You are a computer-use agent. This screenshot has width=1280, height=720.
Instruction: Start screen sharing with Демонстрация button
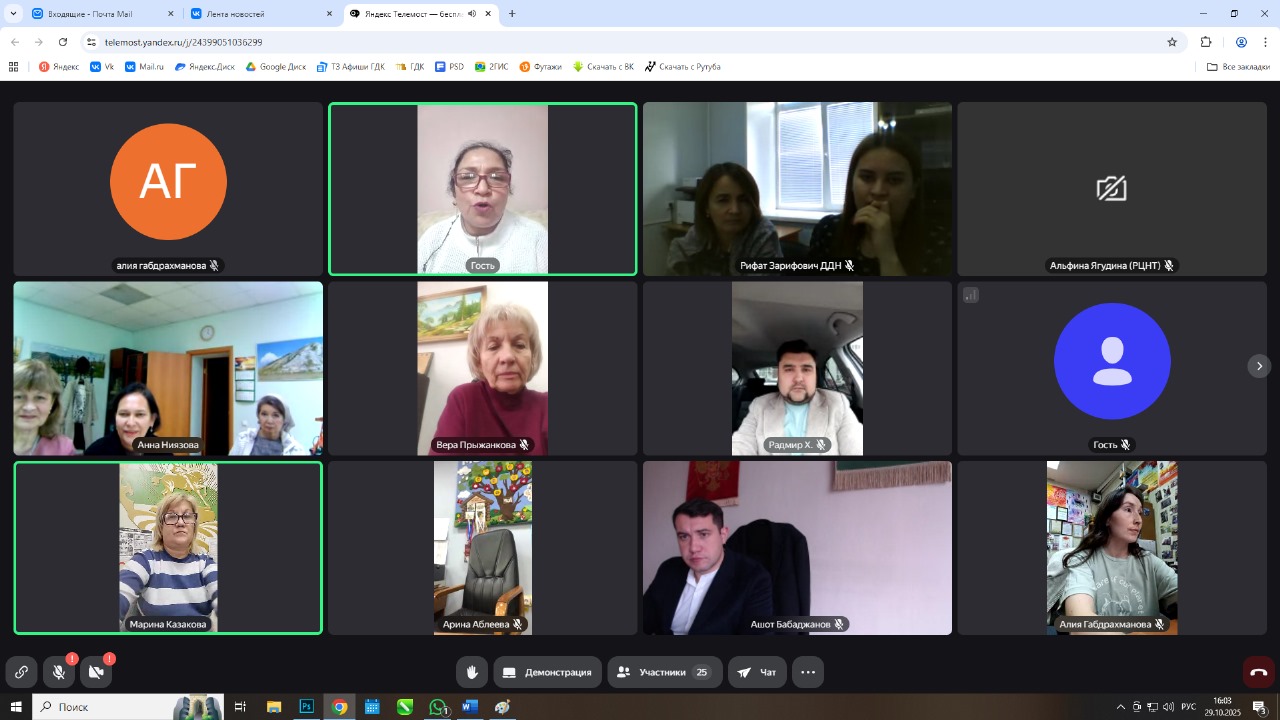point(547,672)
